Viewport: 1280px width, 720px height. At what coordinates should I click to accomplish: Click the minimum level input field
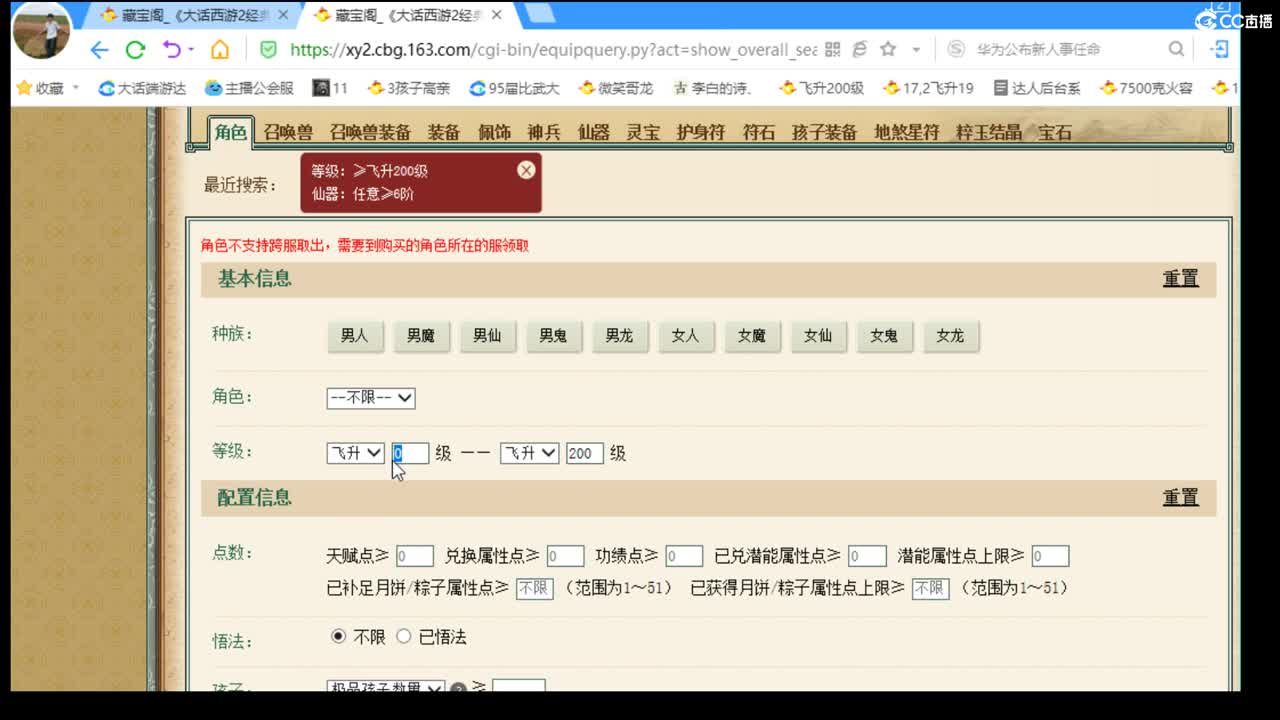[410, 453]
